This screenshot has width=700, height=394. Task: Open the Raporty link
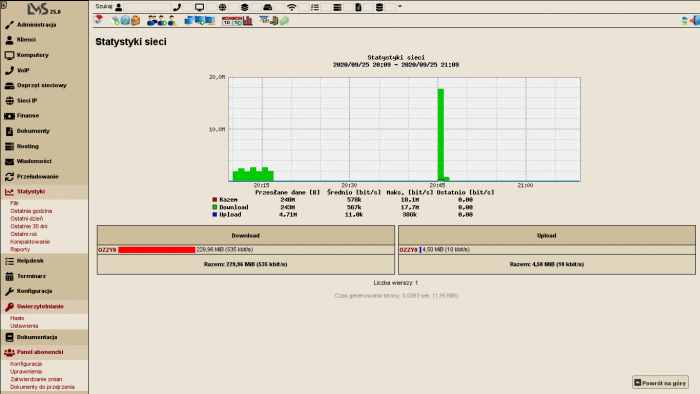point(20,249)
